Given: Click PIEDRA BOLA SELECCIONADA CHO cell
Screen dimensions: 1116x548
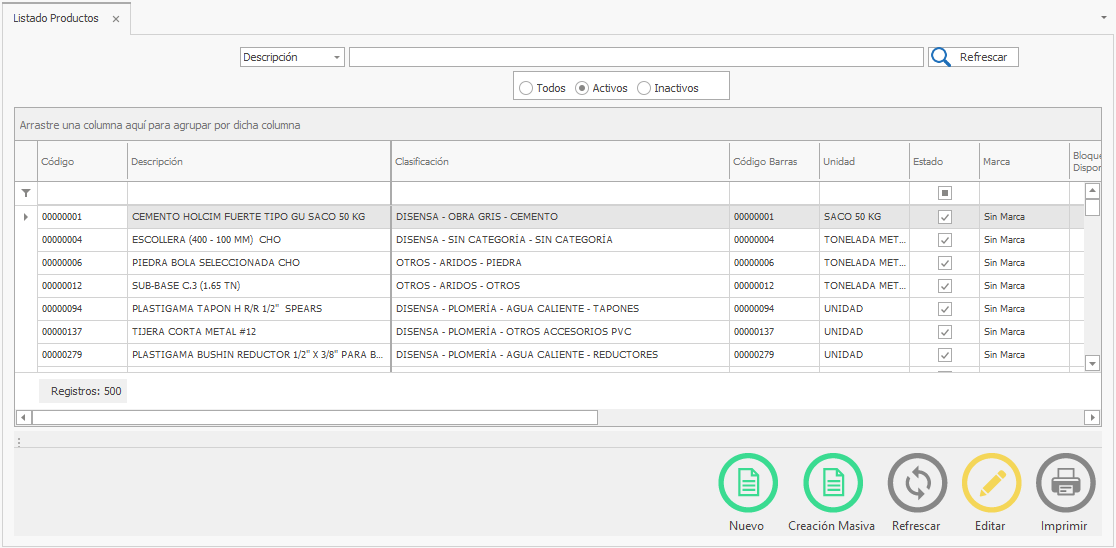Looking at the screenshot, I should pos(259,263).
